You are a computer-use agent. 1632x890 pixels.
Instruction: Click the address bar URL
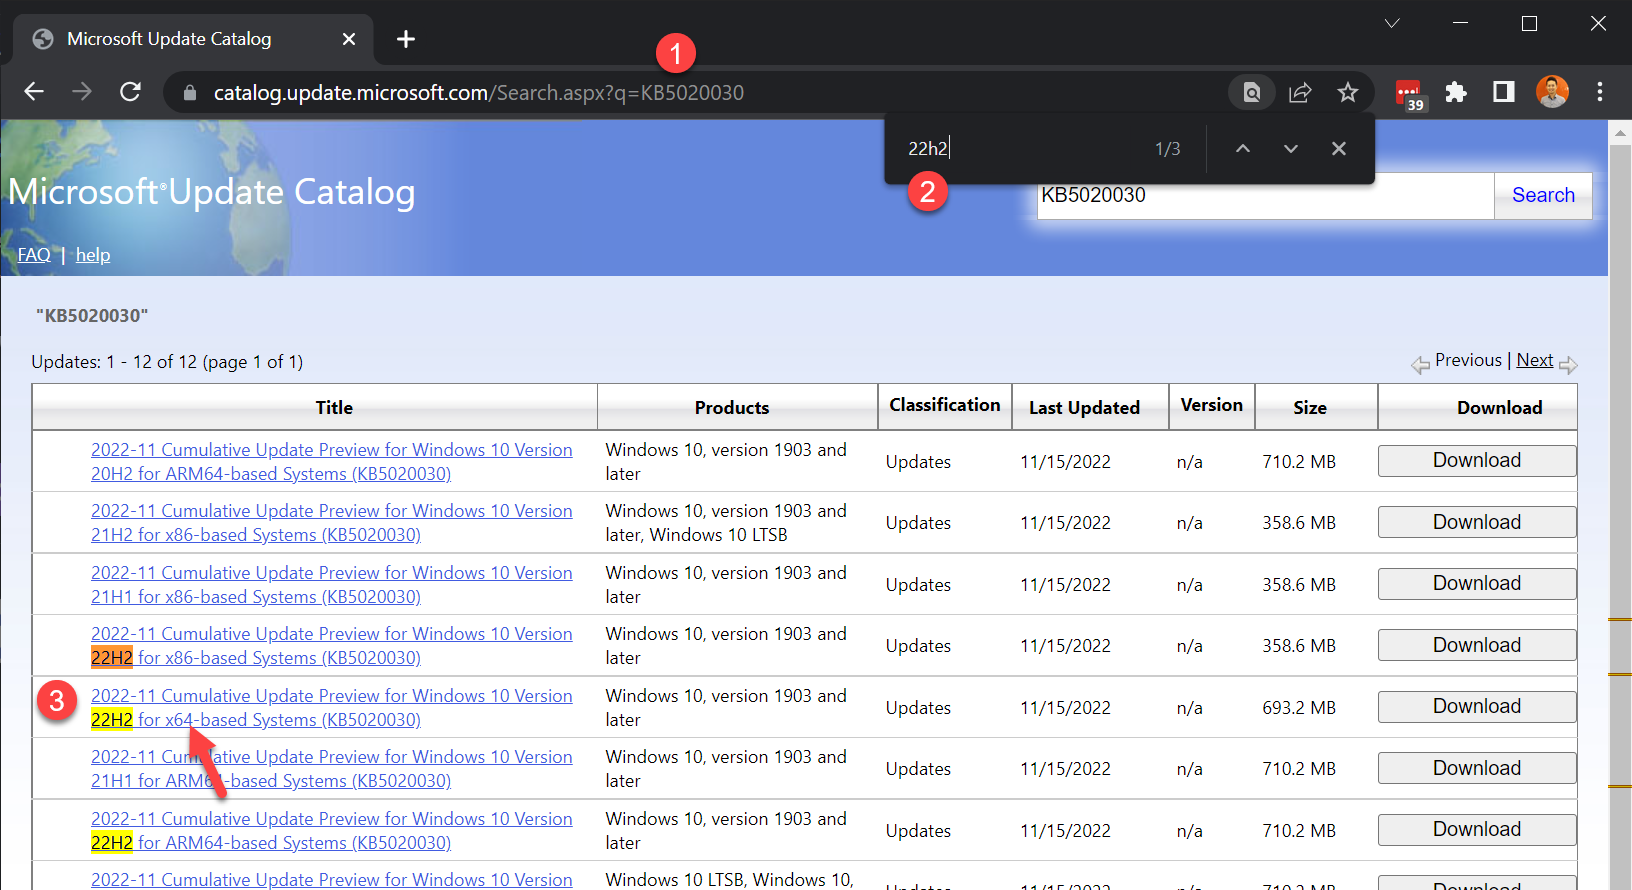click(x=479, y=93)
